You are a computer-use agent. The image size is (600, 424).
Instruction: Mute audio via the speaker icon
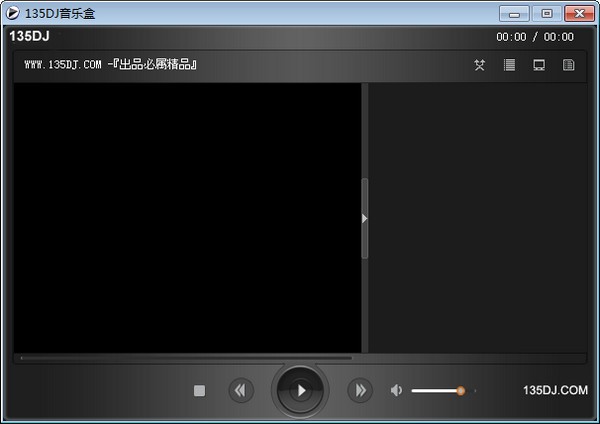tap(396, 391)
